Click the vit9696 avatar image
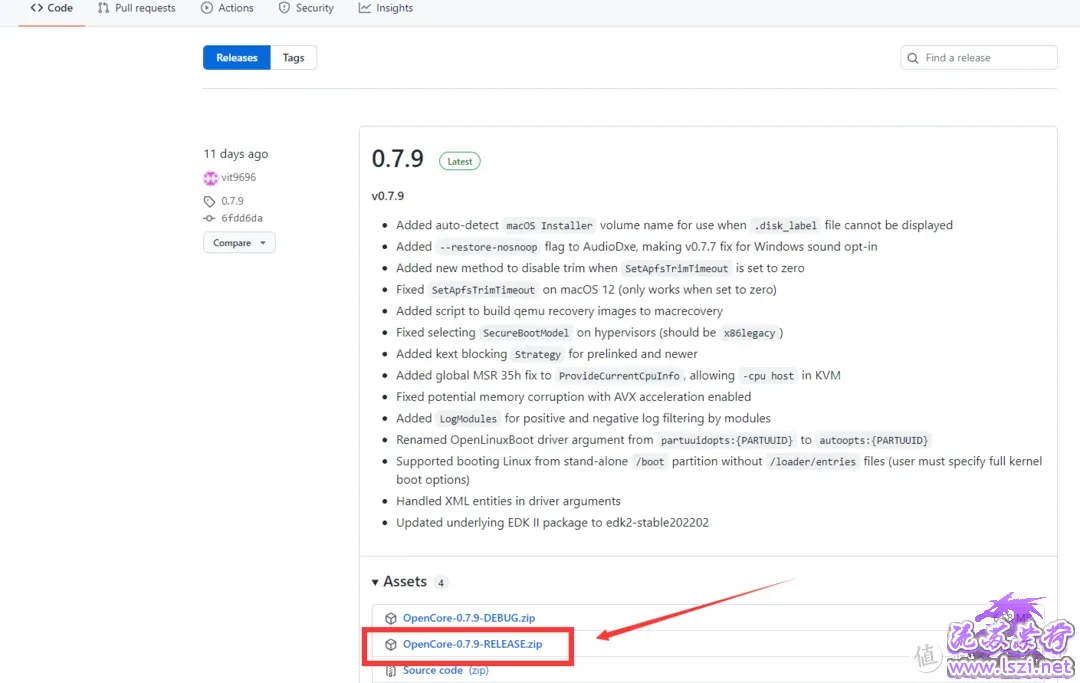Screen dimensions: 1080x683 coord(211,178)
